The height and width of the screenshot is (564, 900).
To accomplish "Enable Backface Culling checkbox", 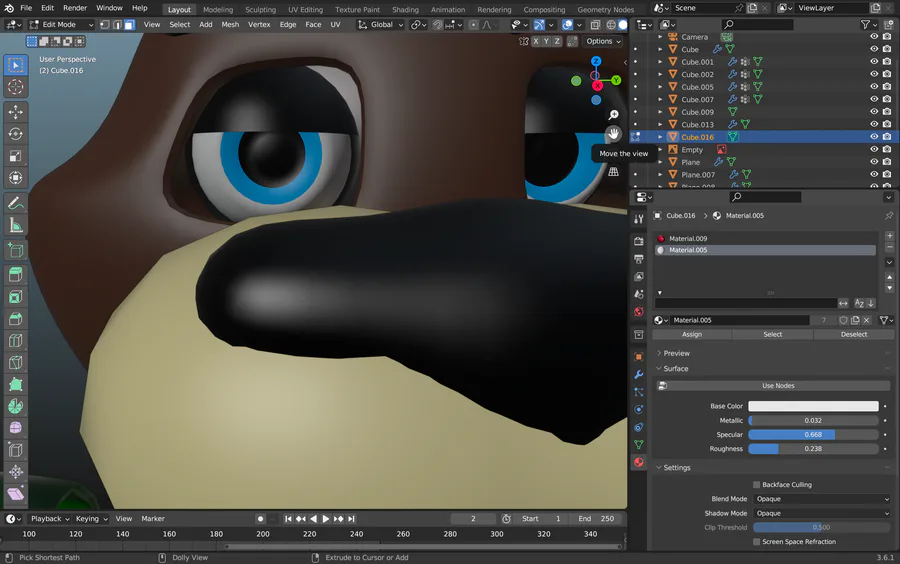I will pos(757,485).
